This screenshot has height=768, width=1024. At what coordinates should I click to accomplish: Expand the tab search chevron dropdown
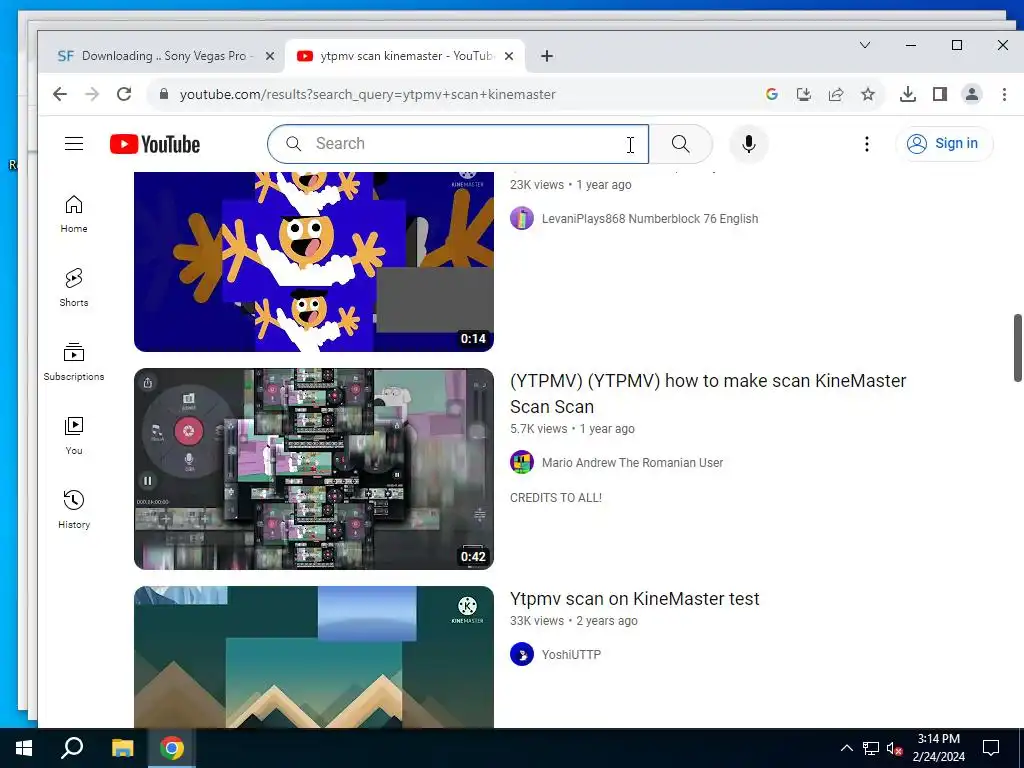tap(865, 45)
